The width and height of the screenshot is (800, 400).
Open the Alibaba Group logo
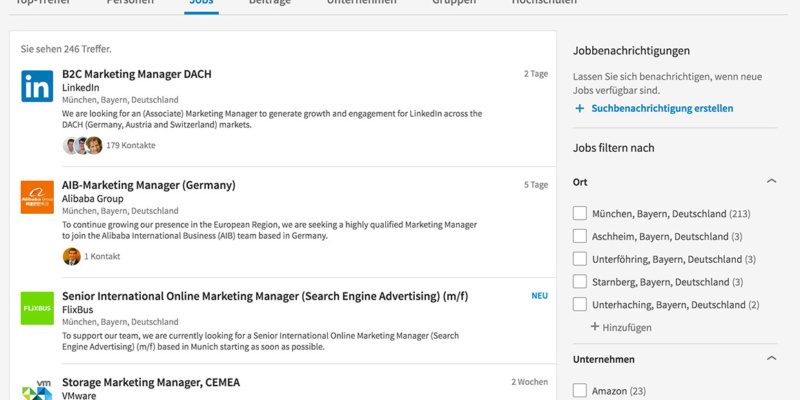point(37,197)
